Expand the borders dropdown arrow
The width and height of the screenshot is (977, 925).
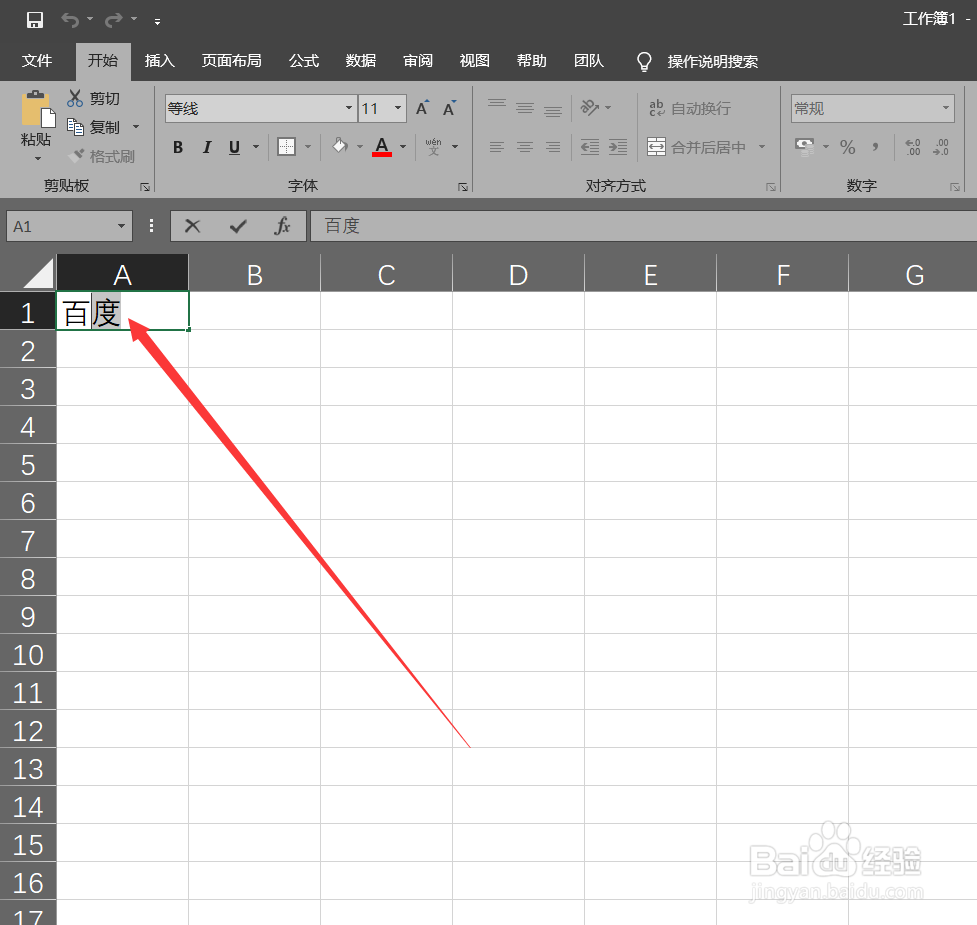[308, 147]
